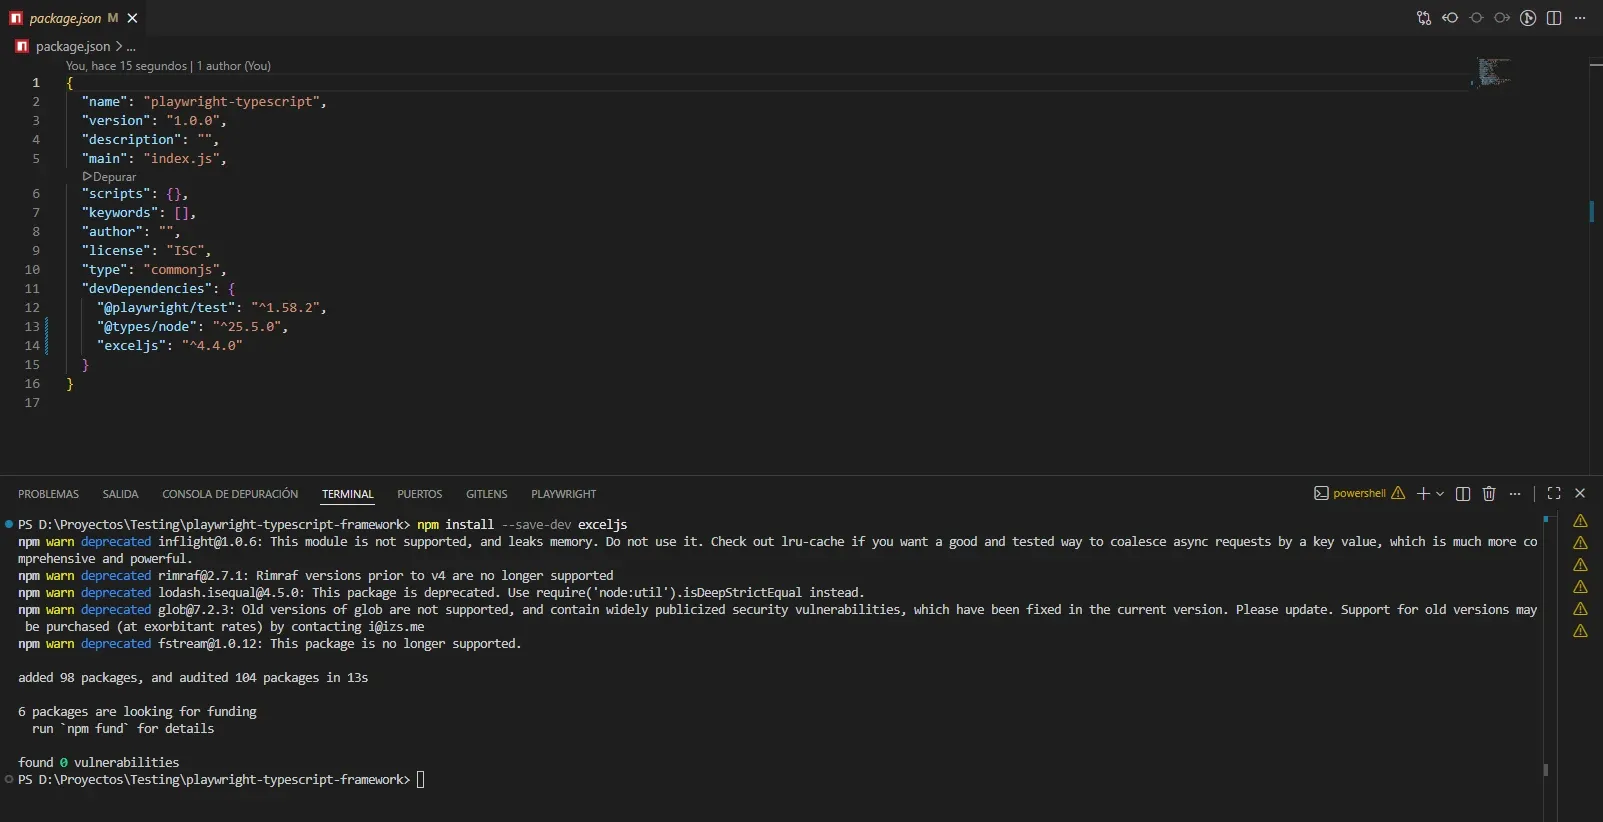This screenshot has height=822, width=1603.
Task: Click the breadcrumb ellipsis after package.json
Action: [x=131, y=46]
